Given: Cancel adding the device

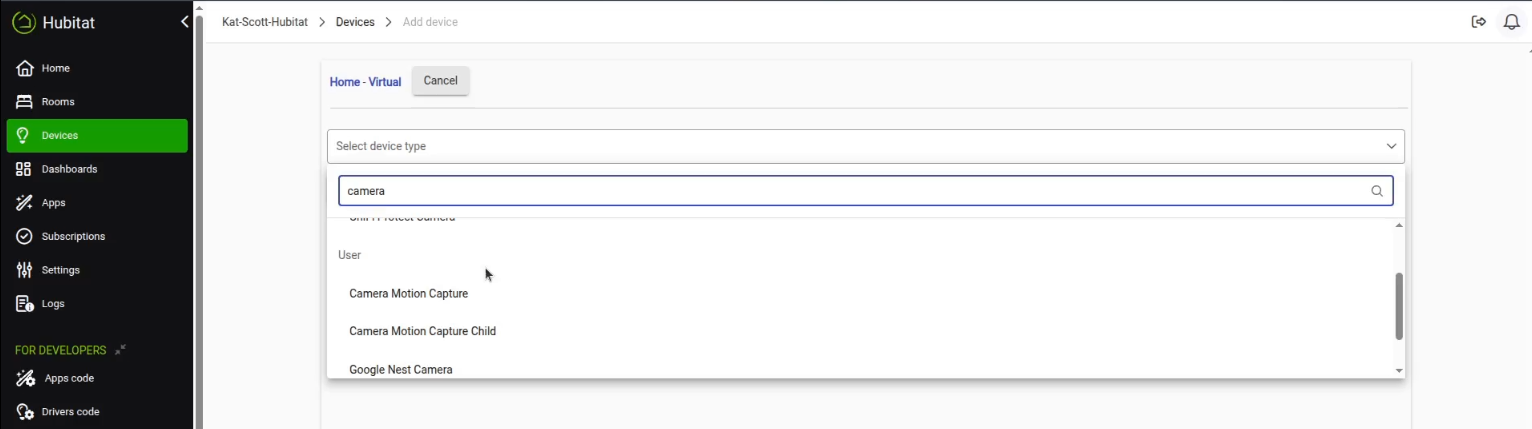Looking at the screenshot, I should 441,81.
